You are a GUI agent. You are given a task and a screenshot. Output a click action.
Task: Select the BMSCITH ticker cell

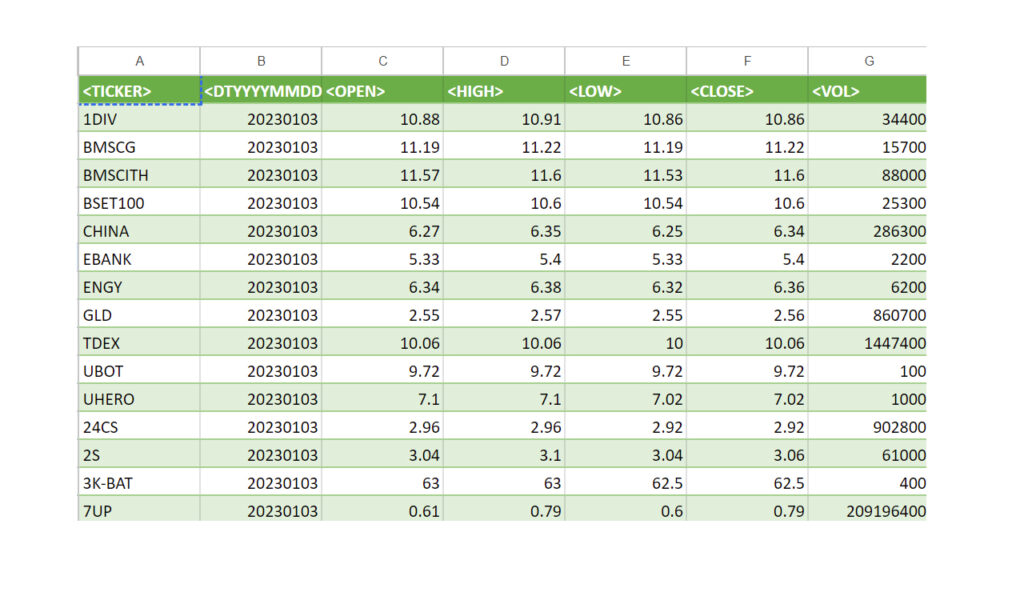[x=139, y=175]
